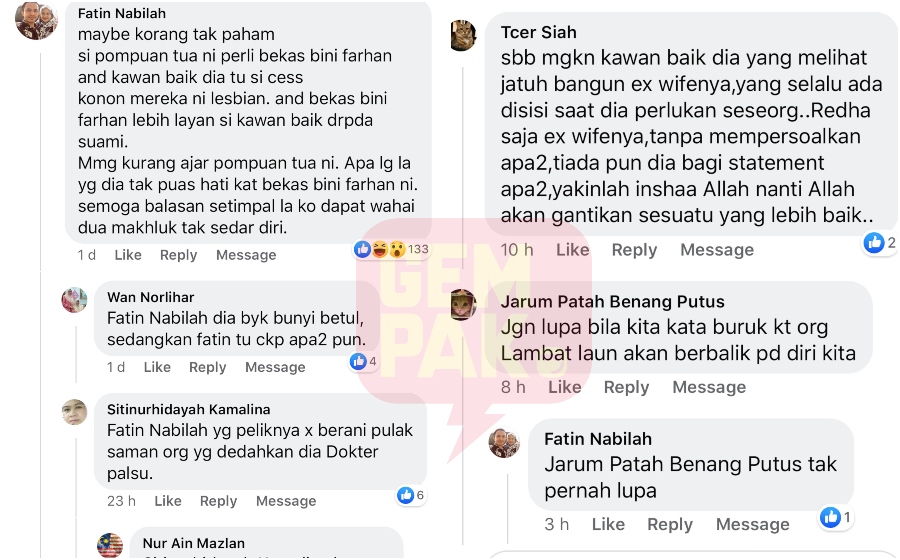Viewport: 900px width, 560px height.
Task: Open Fatin Nabilah's profile picture, top comment
Action: pos(36,21)
